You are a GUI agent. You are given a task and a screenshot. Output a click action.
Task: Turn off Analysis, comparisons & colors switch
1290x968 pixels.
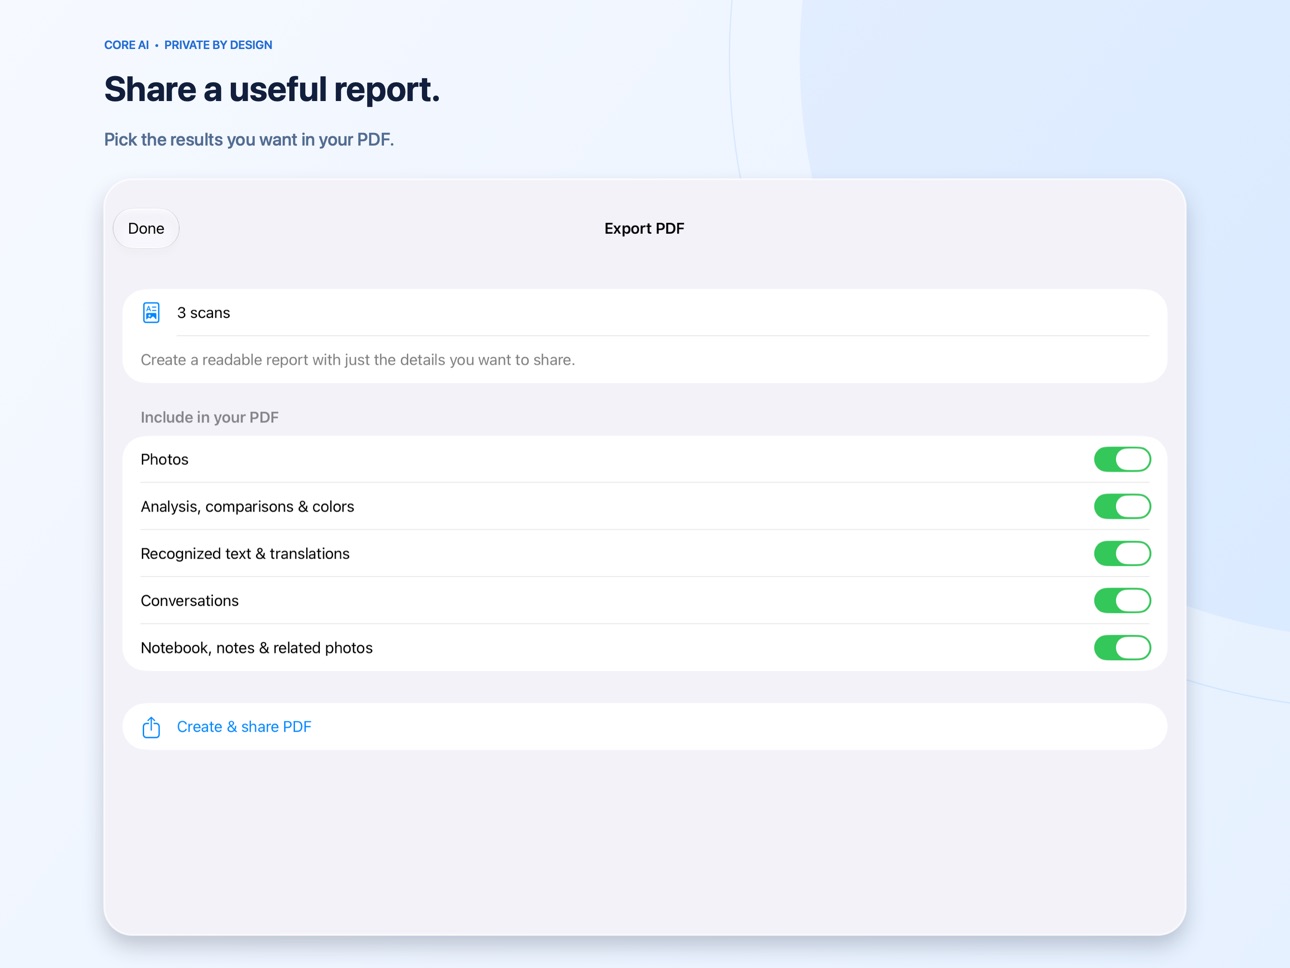coord(1122,507)
